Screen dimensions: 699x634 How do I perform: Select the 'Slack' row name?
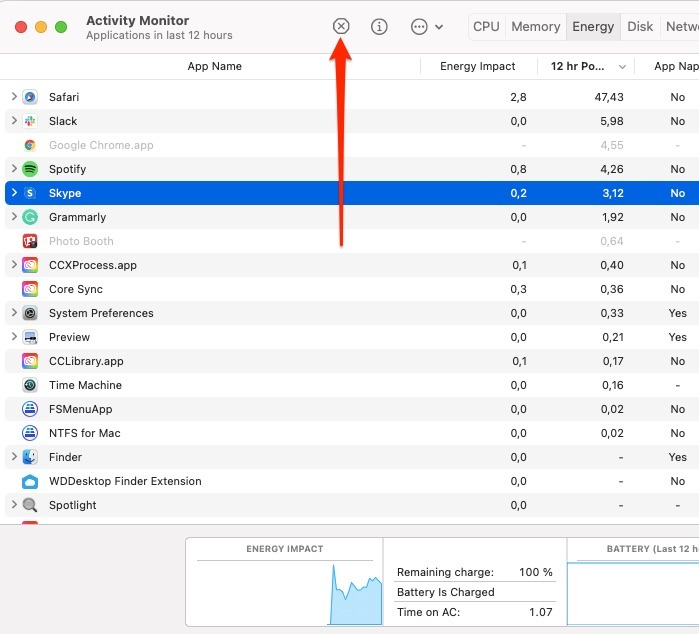click(63, 121)
